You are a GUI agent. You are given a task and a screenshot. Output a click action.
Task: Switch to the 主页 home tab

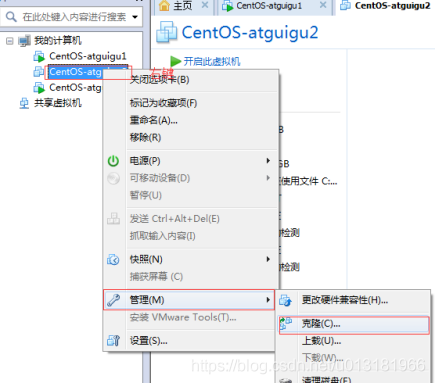click(183, 6)
